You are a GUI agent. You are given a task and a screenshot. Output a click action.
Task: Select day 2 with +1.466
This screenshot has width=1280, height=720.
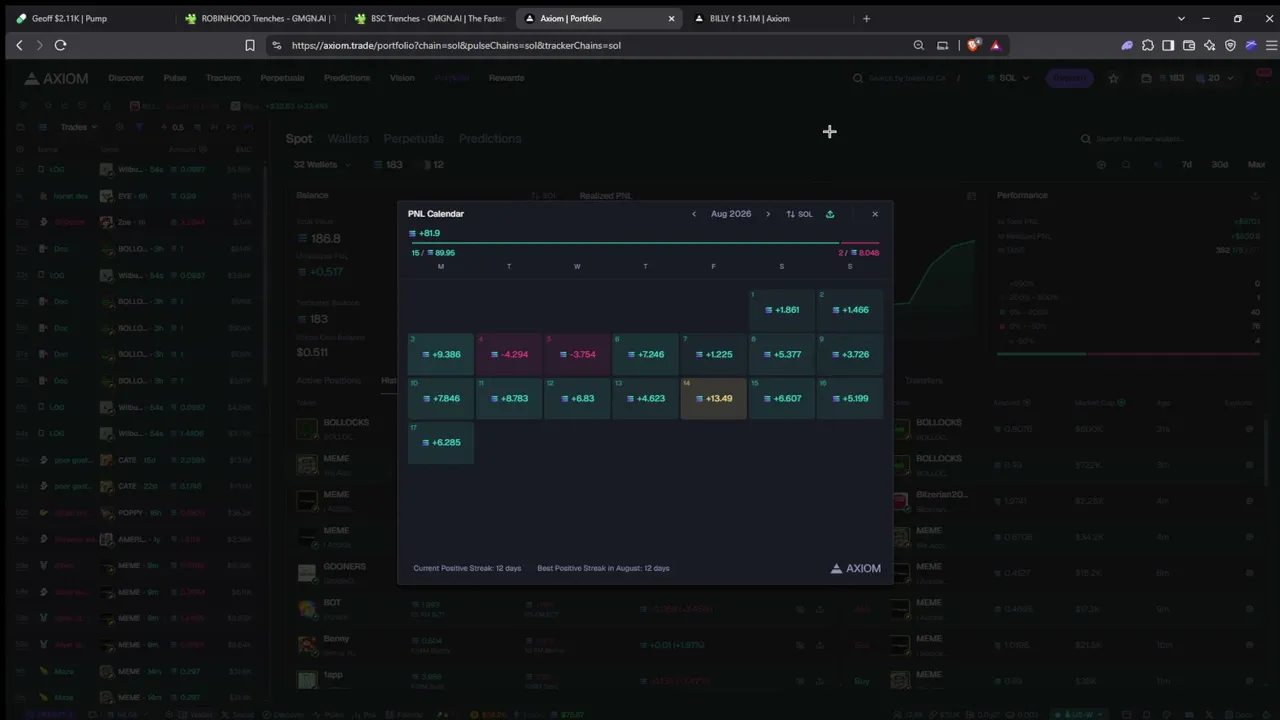click(x=850, y=310)
